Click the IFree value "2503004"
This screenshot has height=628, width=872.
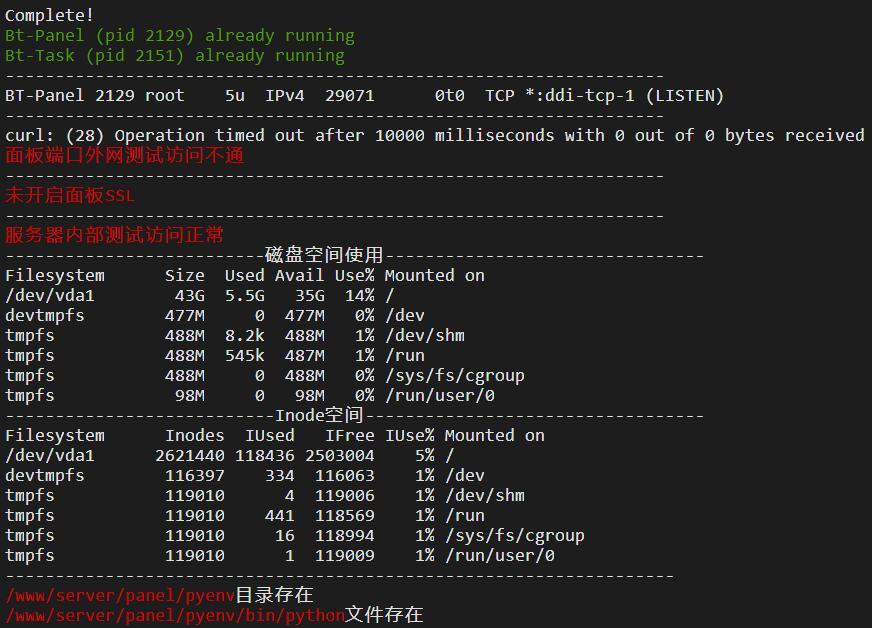tap(340, 456)
